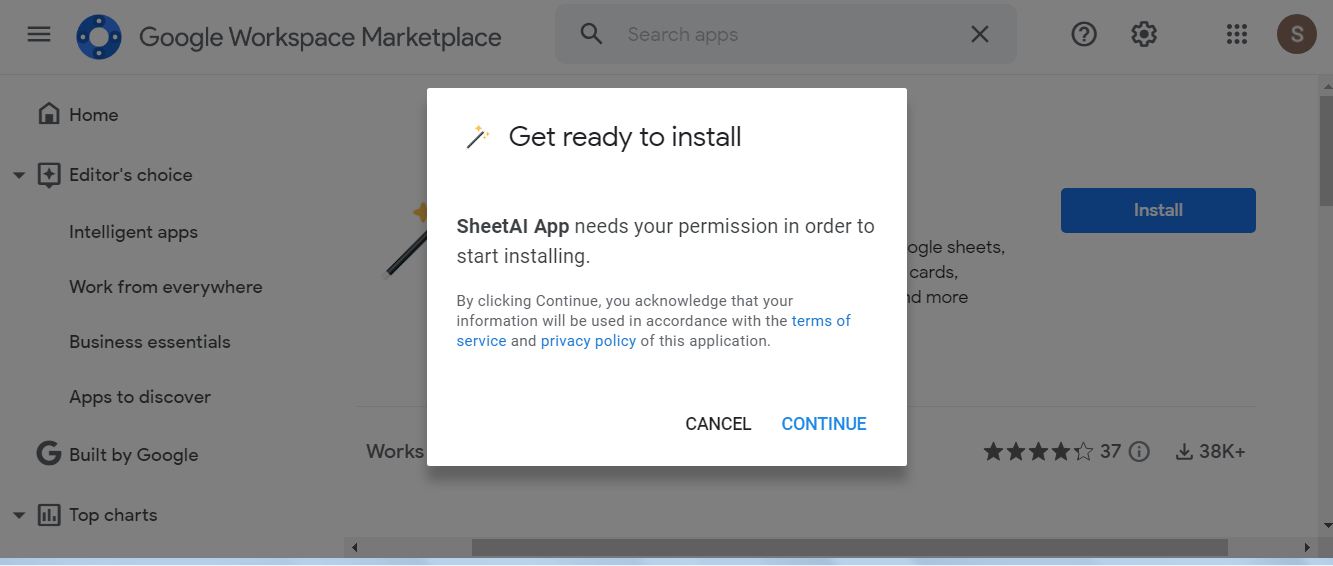Click the Get ready to install heading
Screen dimensions: 1333x566
click(625, 137)
